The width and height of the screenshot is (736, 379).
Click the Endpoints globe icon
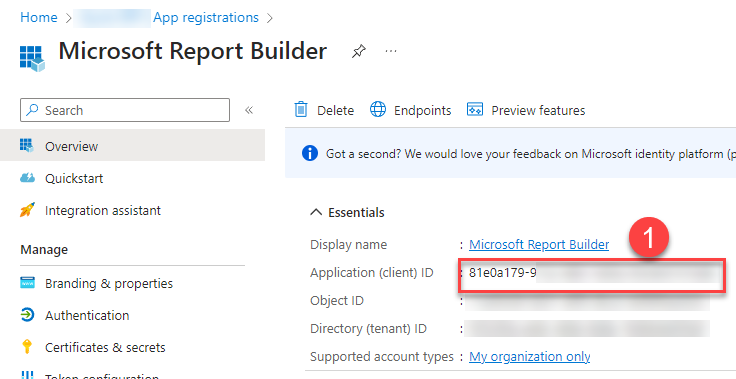[378, 109]
